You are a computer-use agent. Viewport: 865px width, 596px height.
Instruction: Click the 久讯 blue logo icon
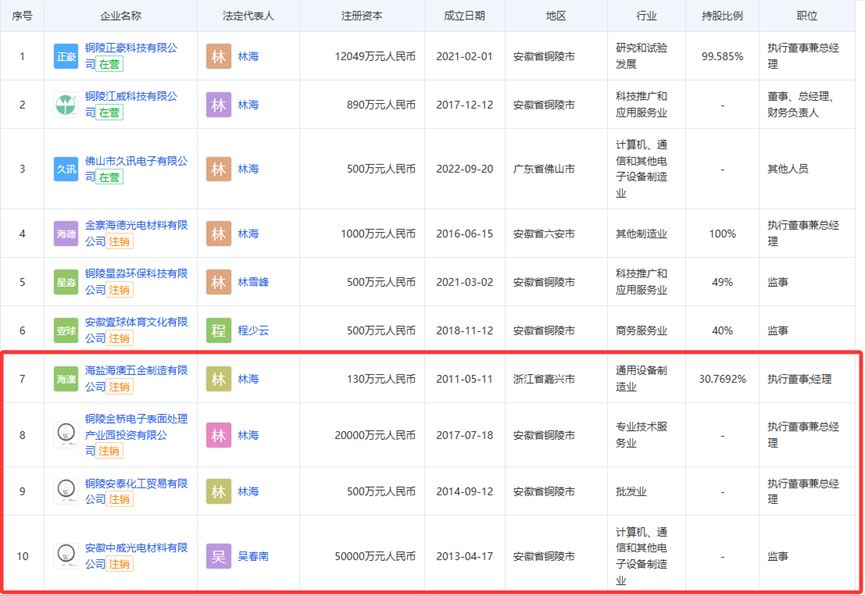click(x=66, y=169)
